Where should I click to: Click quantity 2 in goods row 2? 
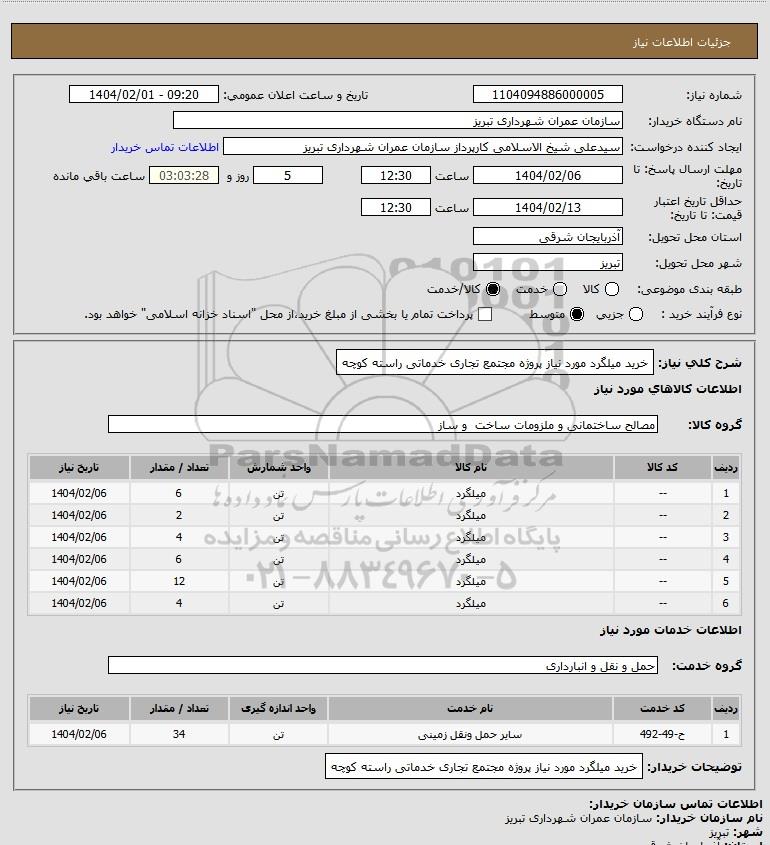[179, 515]
